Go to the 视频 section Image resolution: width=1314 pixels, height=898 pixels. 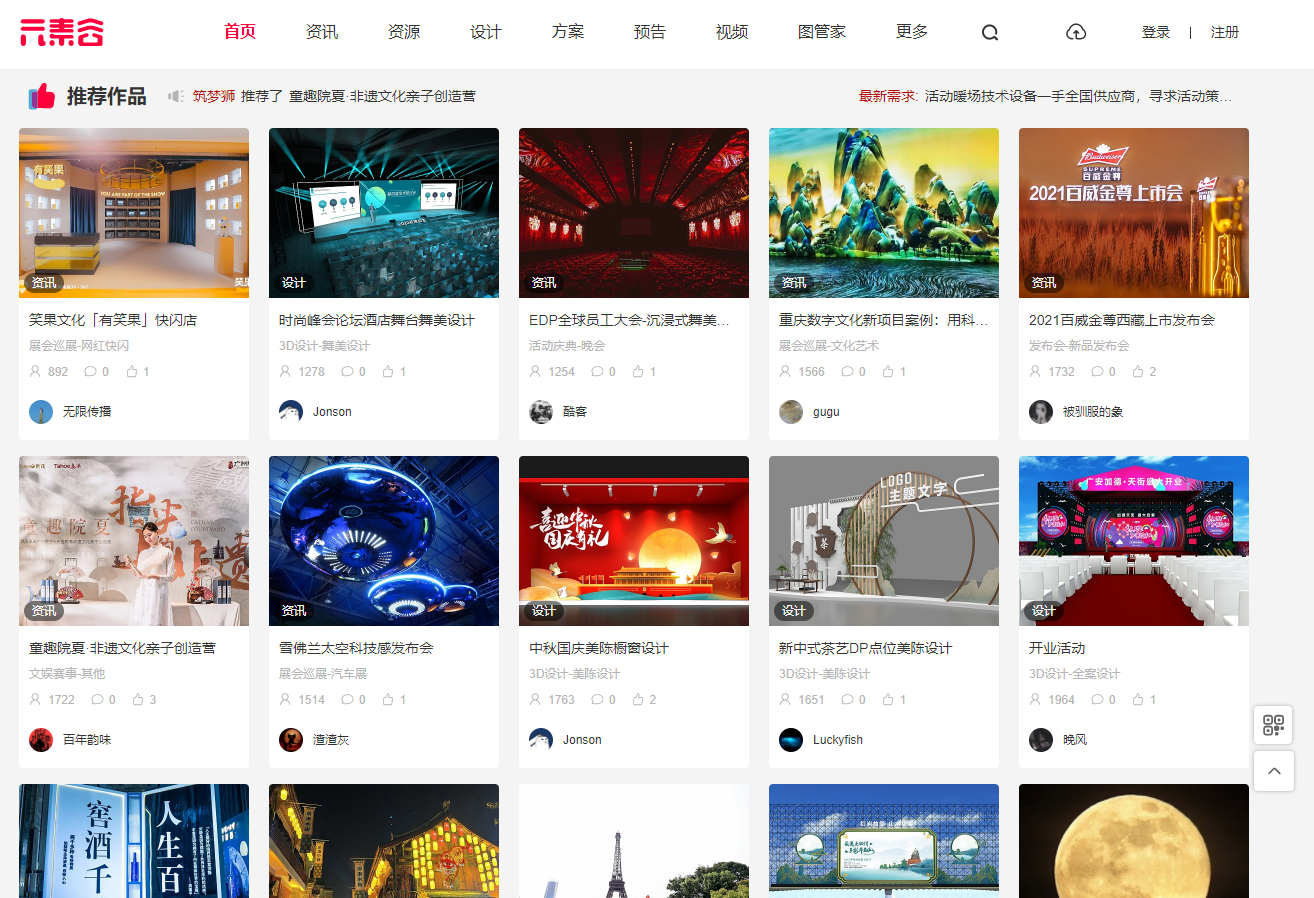pos(732,32)
